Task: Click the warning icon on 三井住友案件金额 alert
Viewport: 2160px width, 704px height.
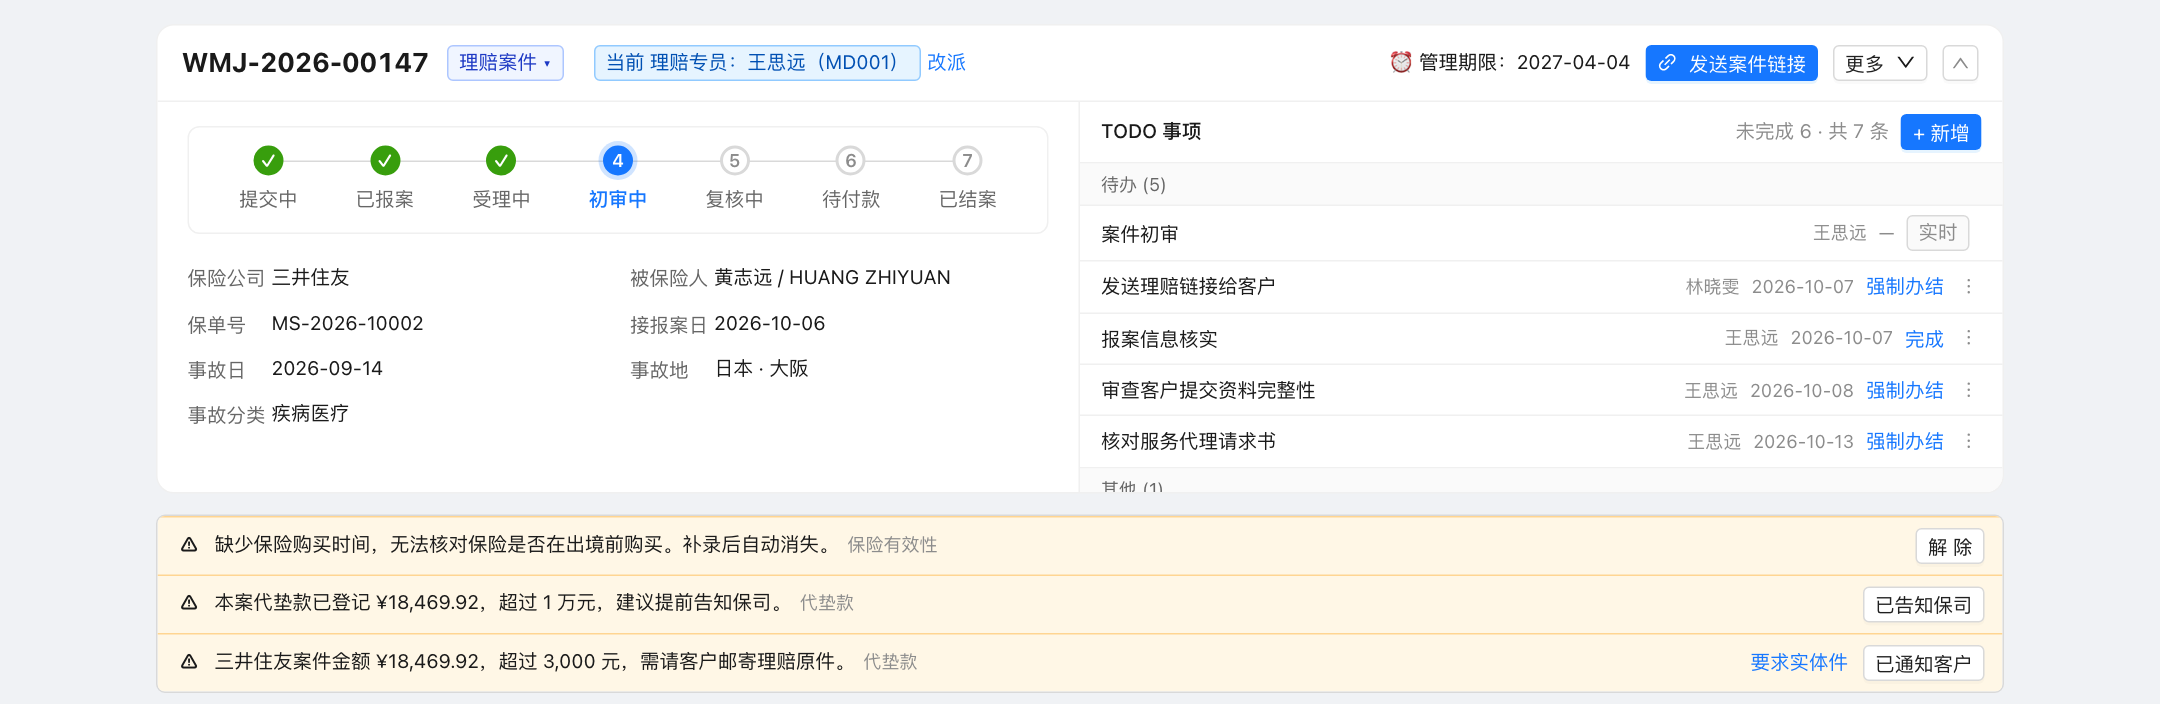Action: click(189, 662)
